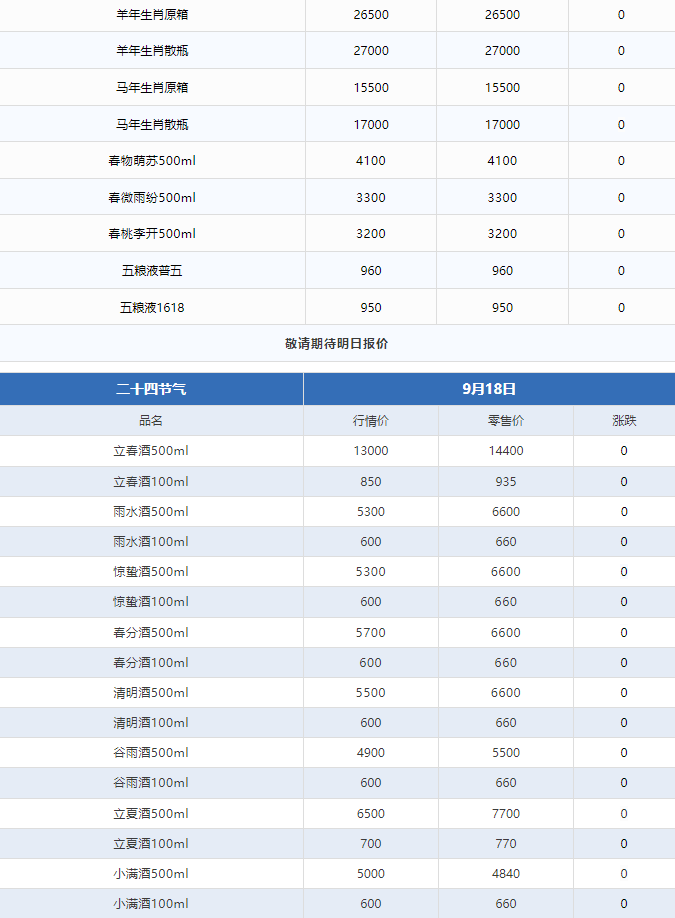Select 春桃李开500ml product name
Image resolution: width=675 pixels, height=918 pixels.
click(152, 234)
